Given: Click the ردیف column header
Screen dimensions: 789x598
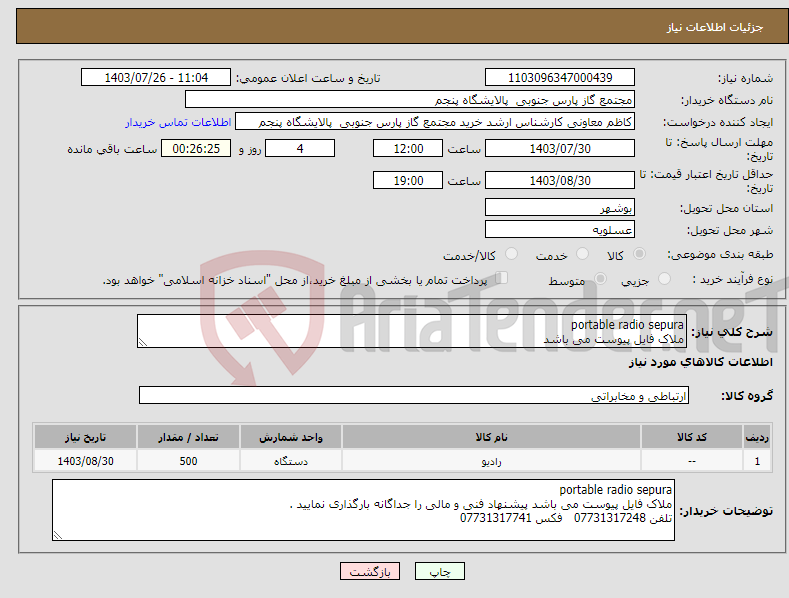Looking at the screenshot, I should [757, 437].
